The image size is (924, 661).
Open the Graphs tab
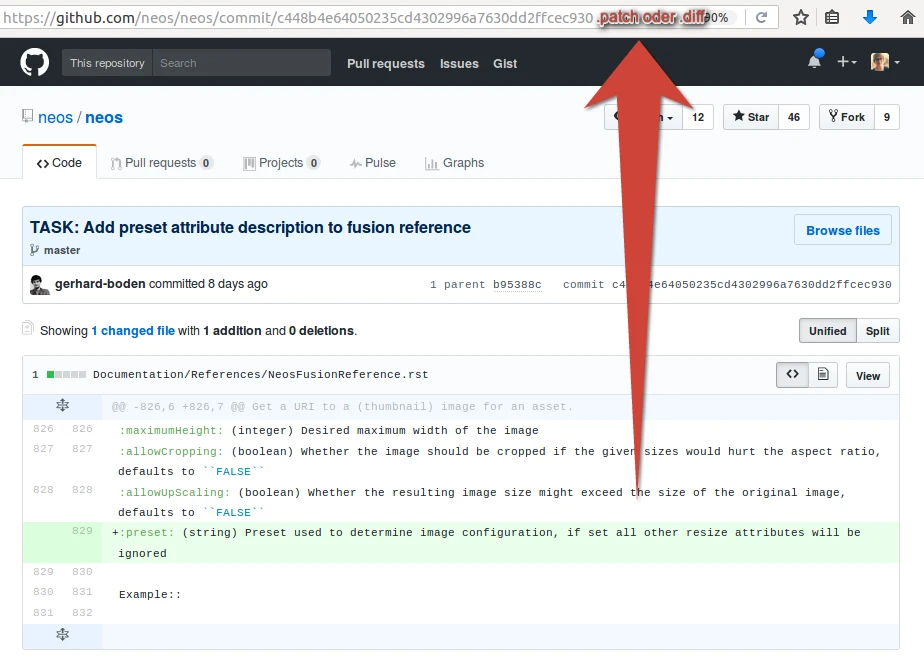click(x=454, y=163)
